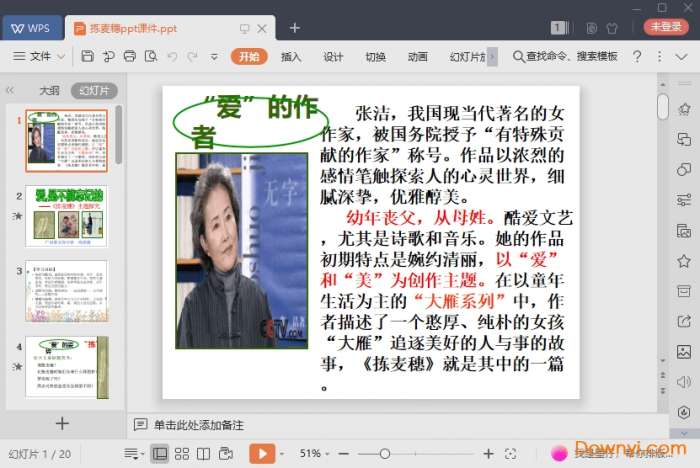Click the zoom slider handle
The image size is (700, 468).
pyautogui.click(x=384, y=454)
